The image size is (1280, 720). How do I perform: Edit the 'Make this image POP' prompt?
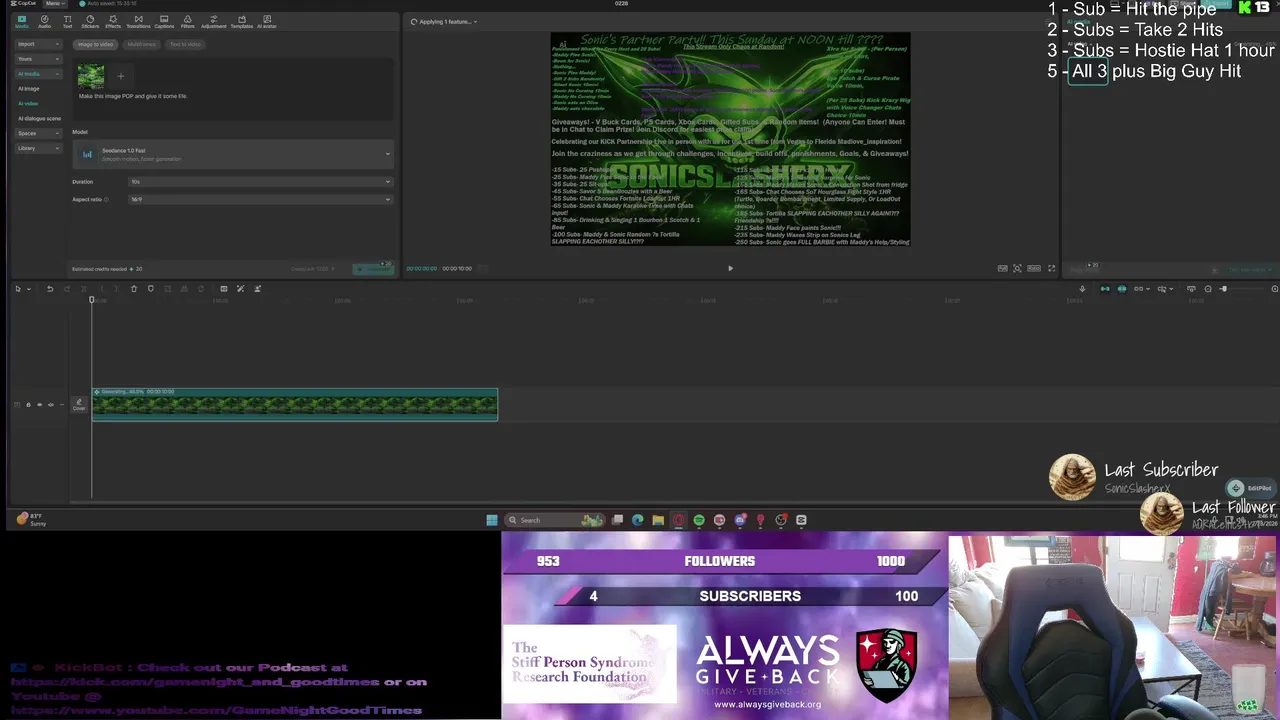point(133,96)
